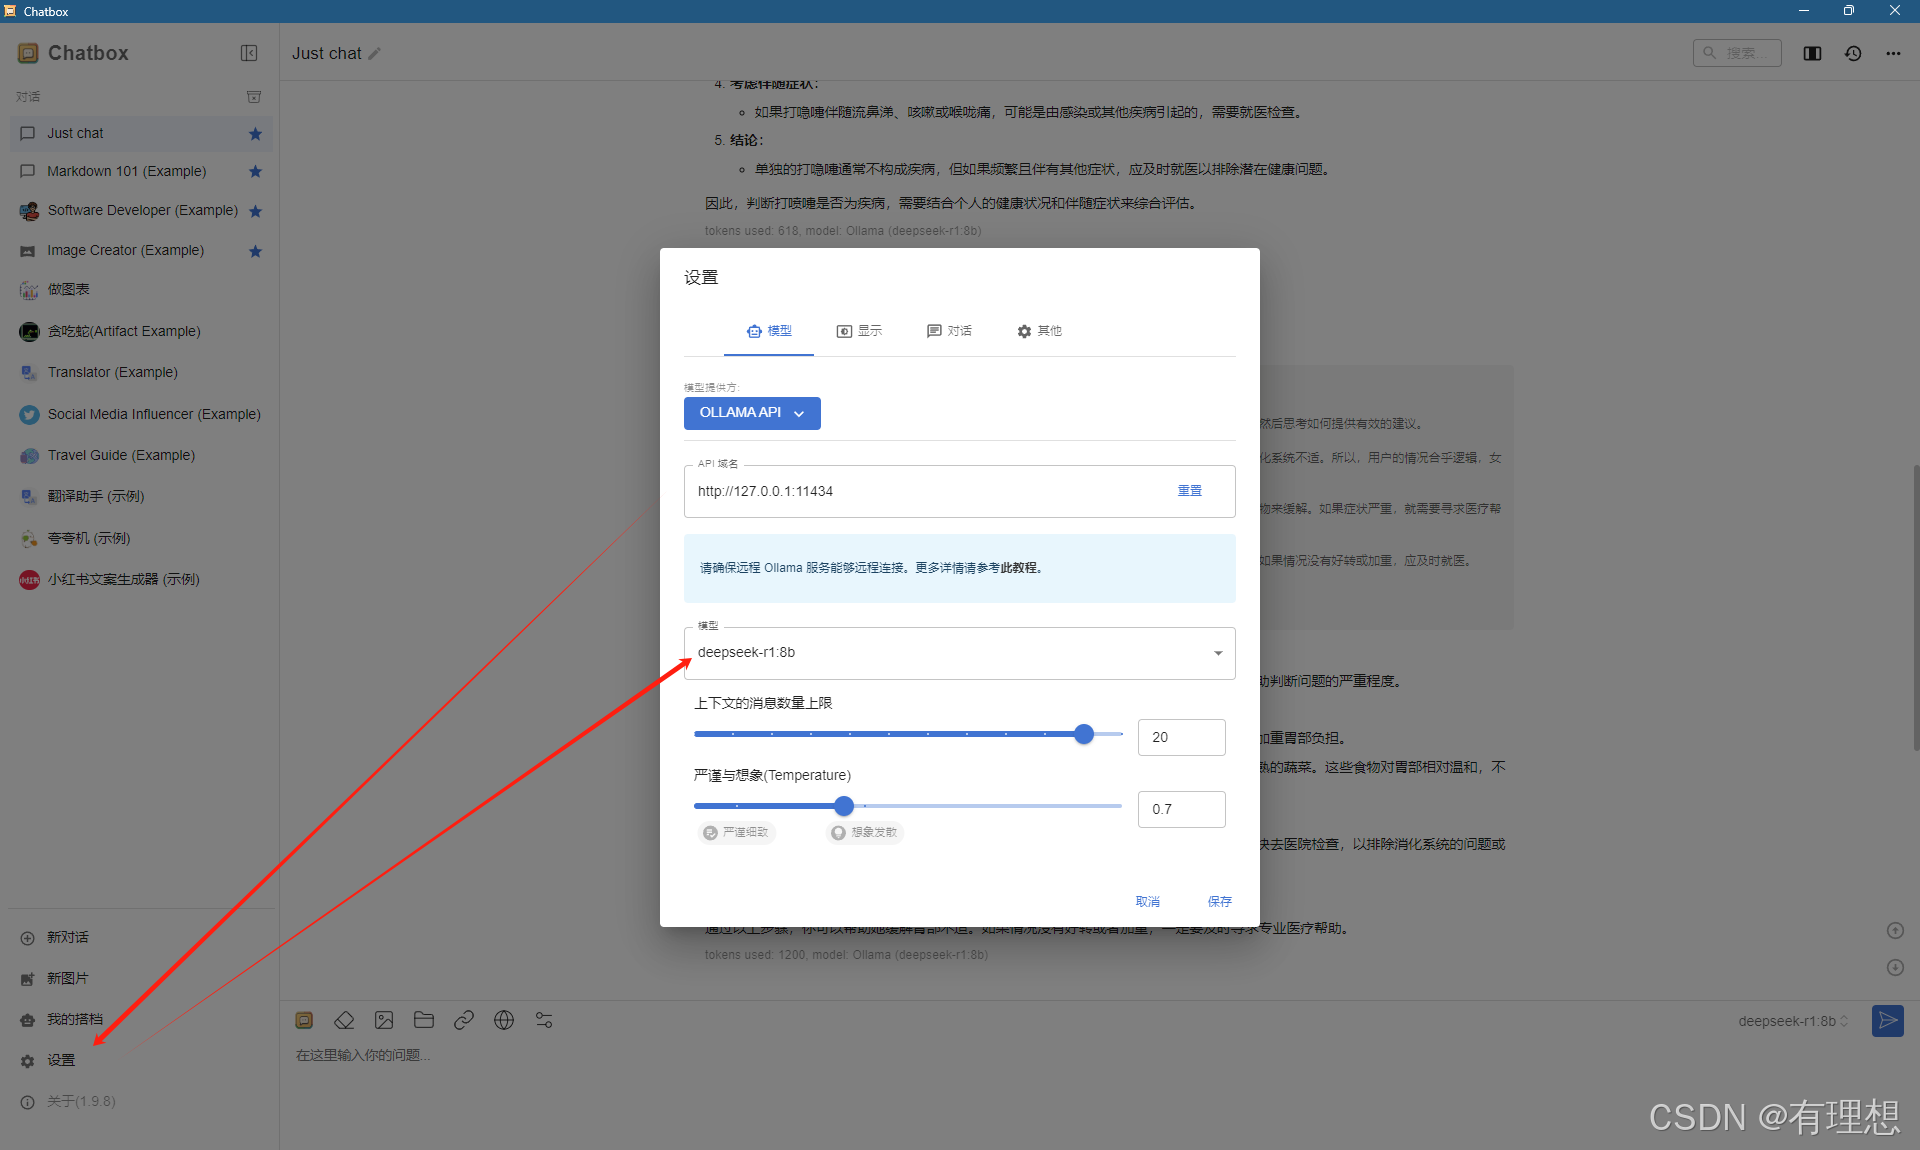Click the blue send message button
The width and height of the screenshot is (1920, 1150).
tap(1887, 1020)
